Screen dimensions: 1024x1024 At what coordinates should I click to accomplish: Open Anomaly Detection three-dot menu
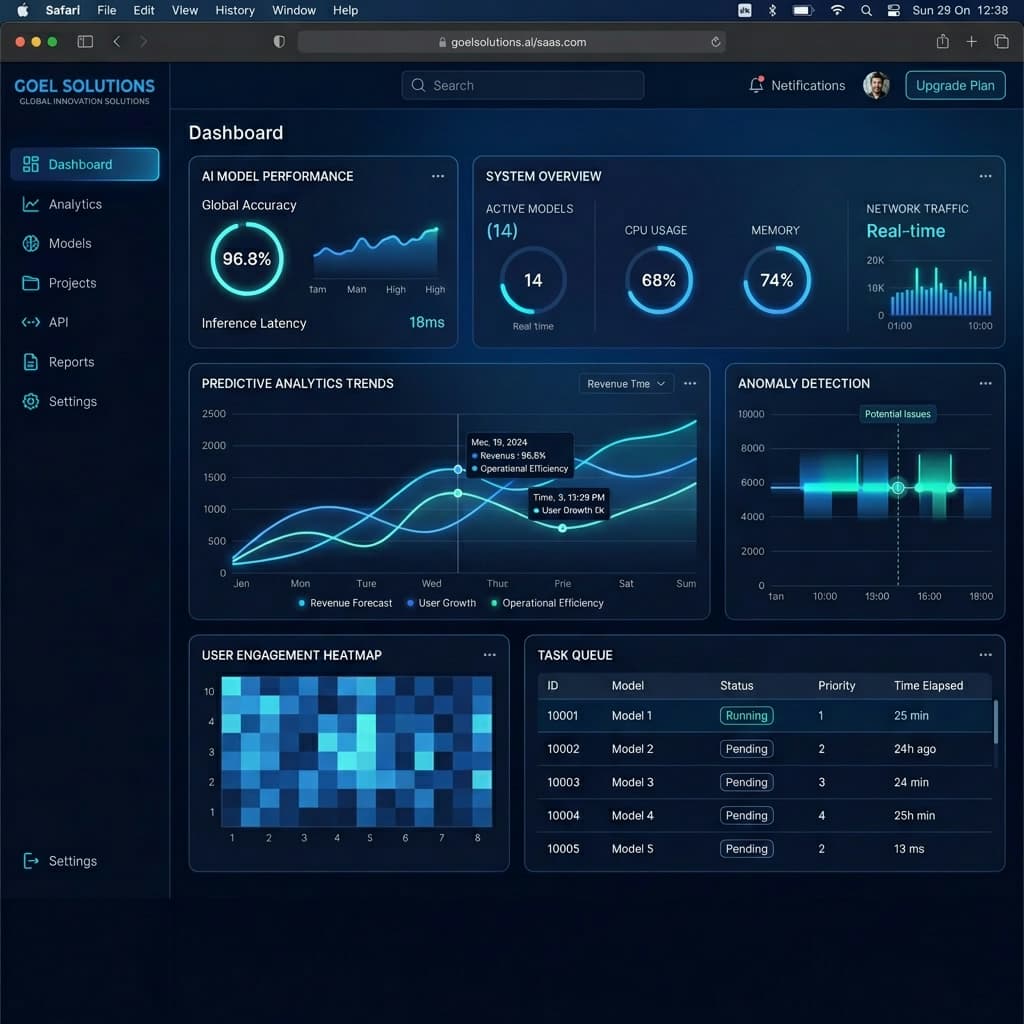pos(985,383)
